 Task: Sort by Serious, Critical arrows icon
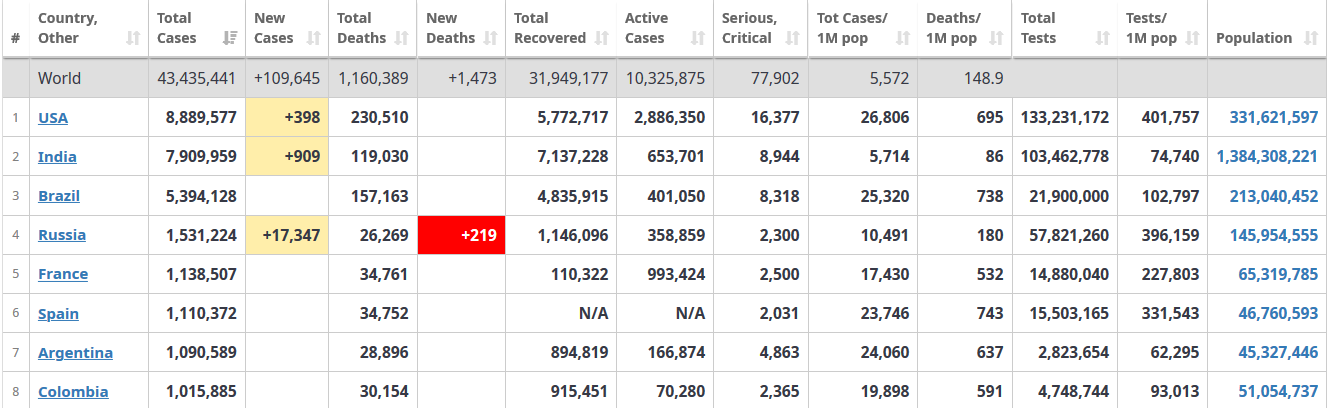coord(792,38)
